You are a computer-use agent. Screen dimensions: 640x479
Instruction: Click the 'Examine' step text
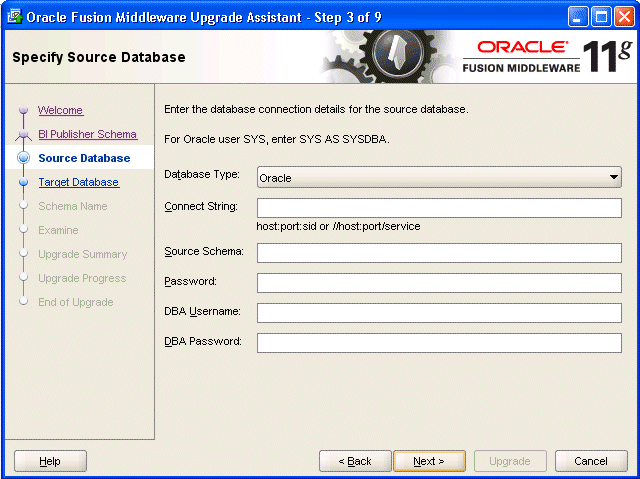[58, 230]
